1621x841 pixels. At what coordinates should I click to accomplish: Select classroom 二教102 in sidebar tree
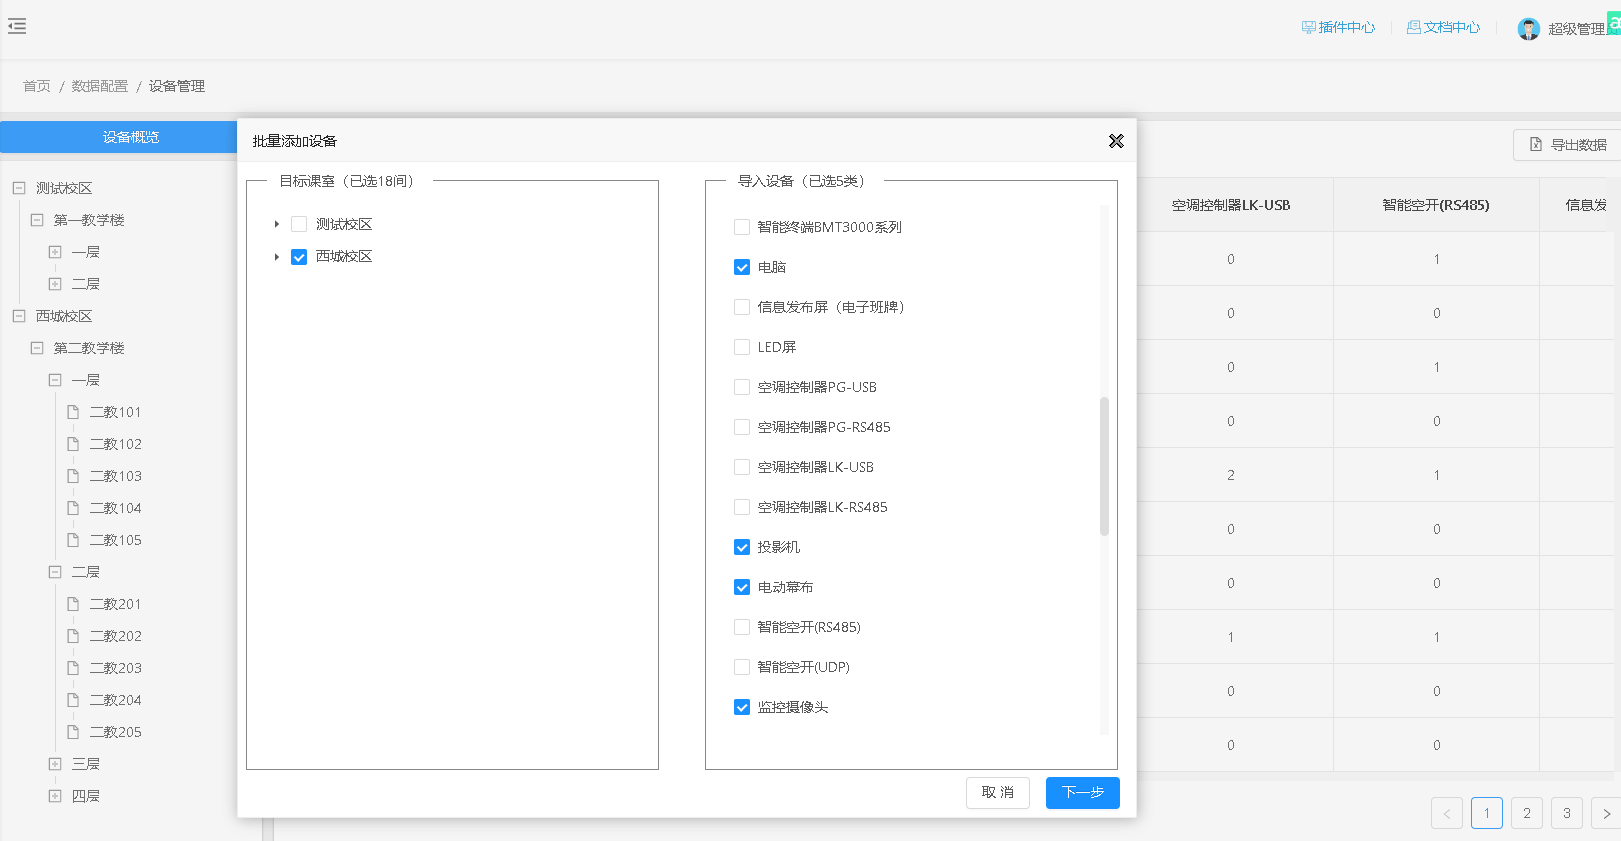click(116, 444)
